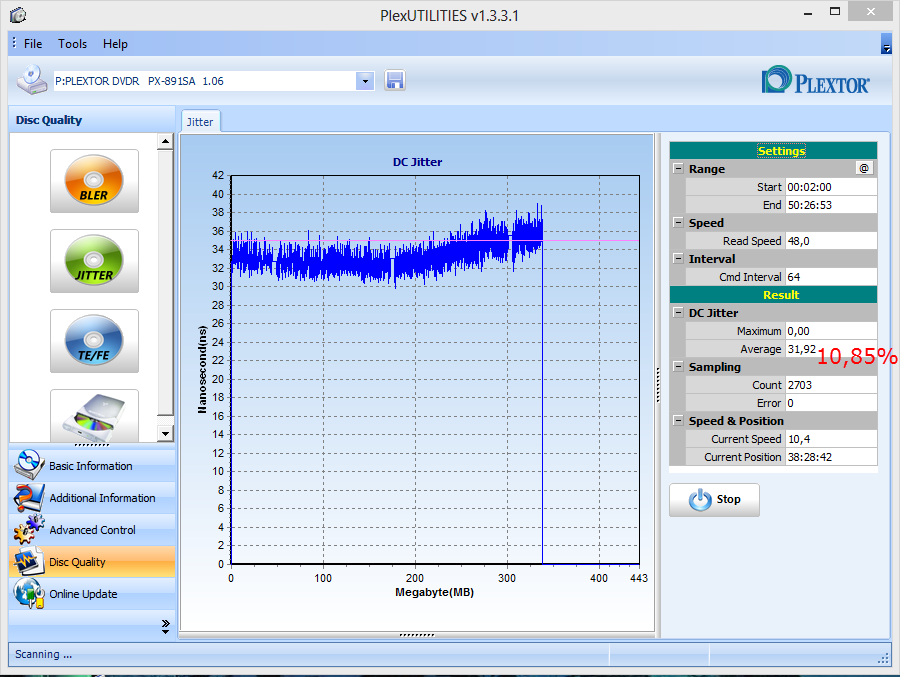Click the Result header
900x677 pixels.
(773, 295)
